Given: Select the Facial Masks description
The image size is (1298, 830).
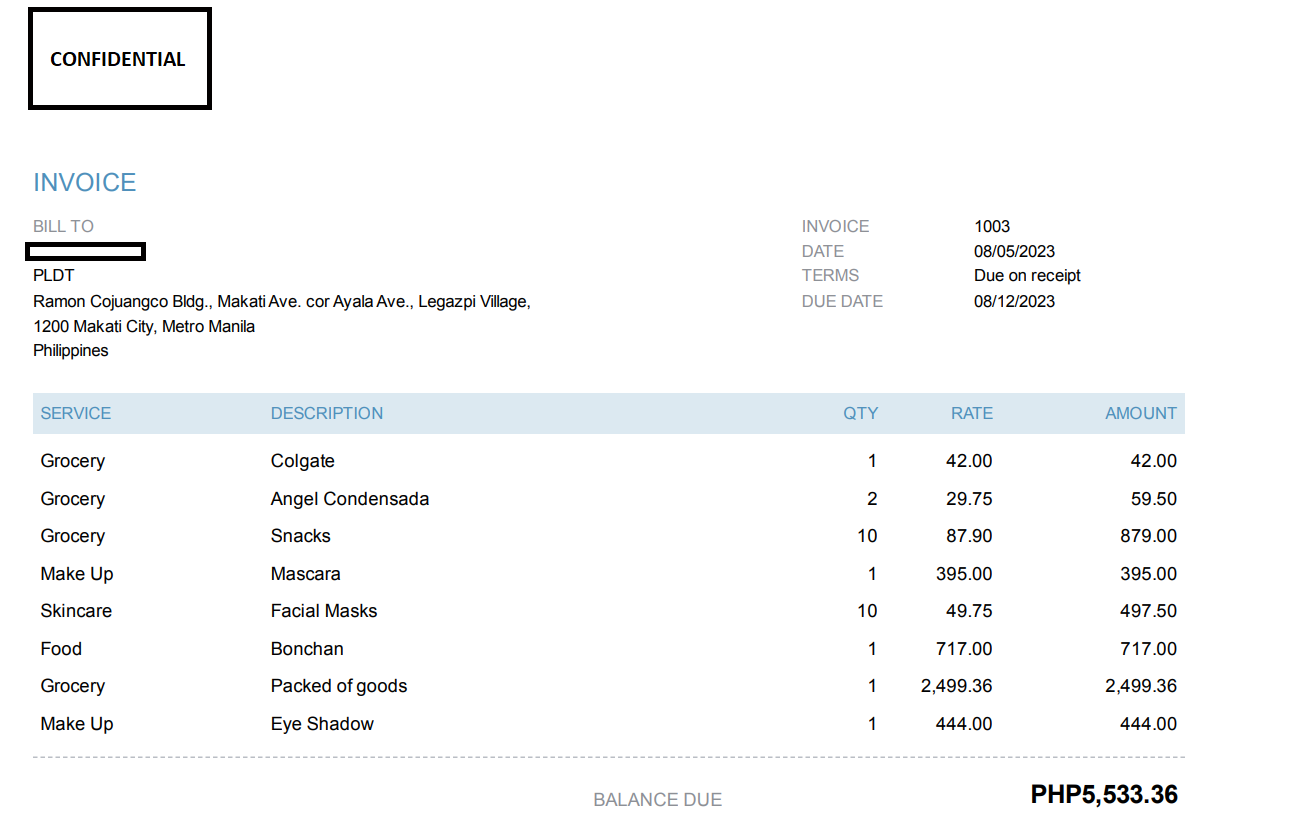Looking at the screenshot, I should click(x=324, y=611).
